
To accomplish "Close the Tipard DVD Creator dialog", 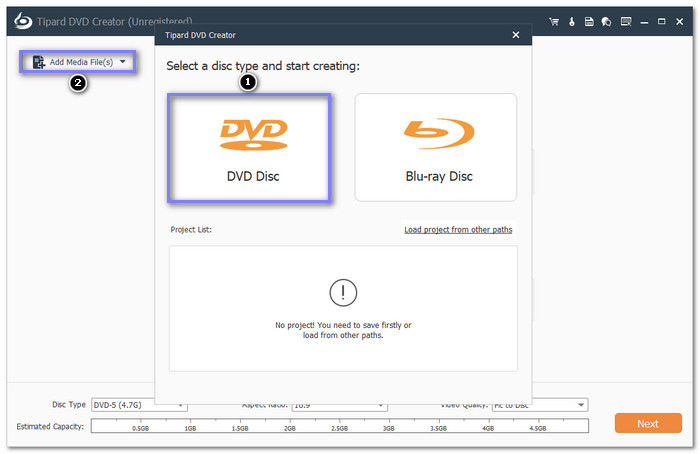I will click(516, 35).
